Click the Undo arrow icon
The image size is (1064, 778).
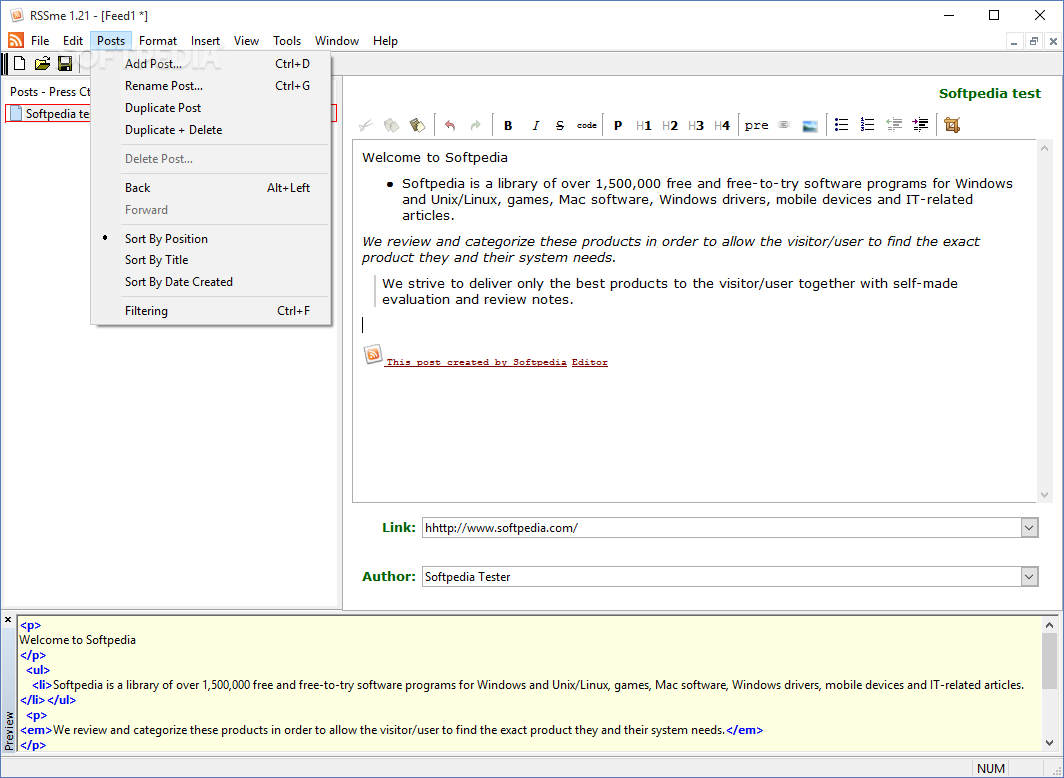click(x=450, y=125)
